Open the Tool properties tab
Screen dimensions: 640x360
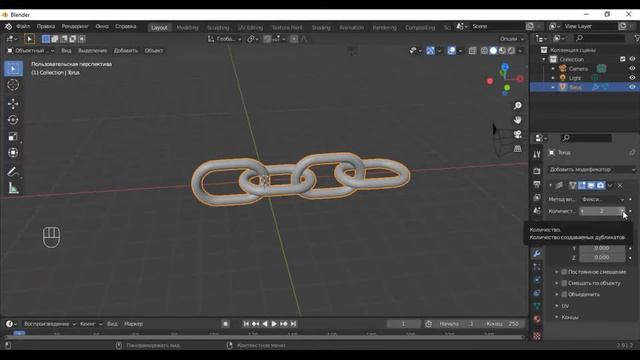click(x=537, y=154)
